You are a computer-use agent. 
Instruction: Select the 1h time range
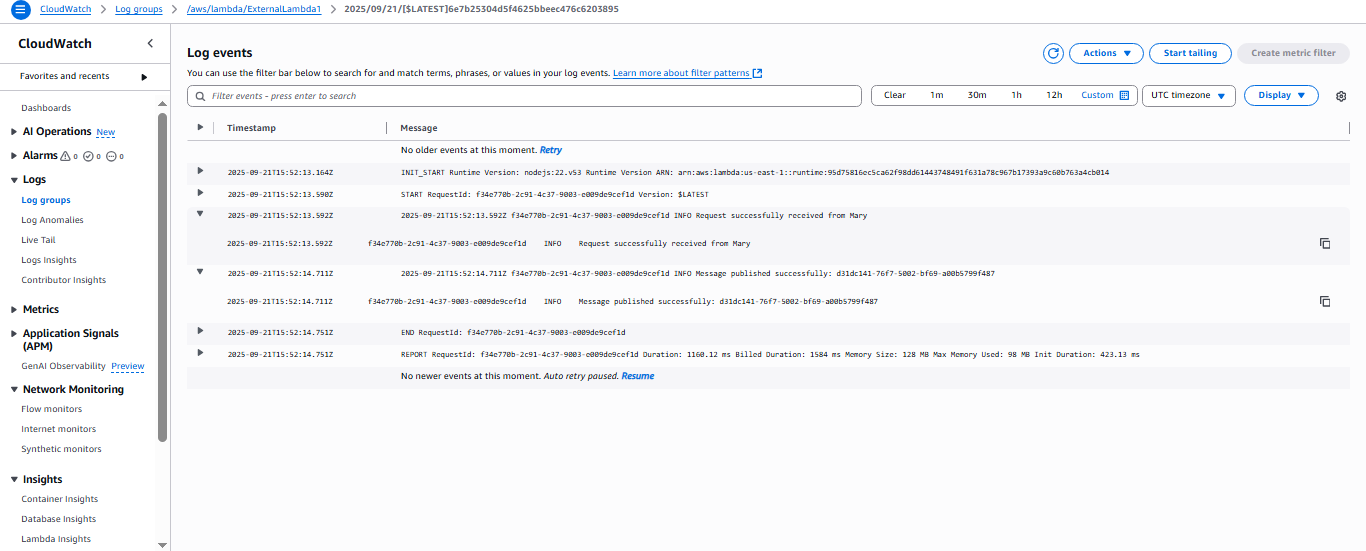pos(1016,95)
